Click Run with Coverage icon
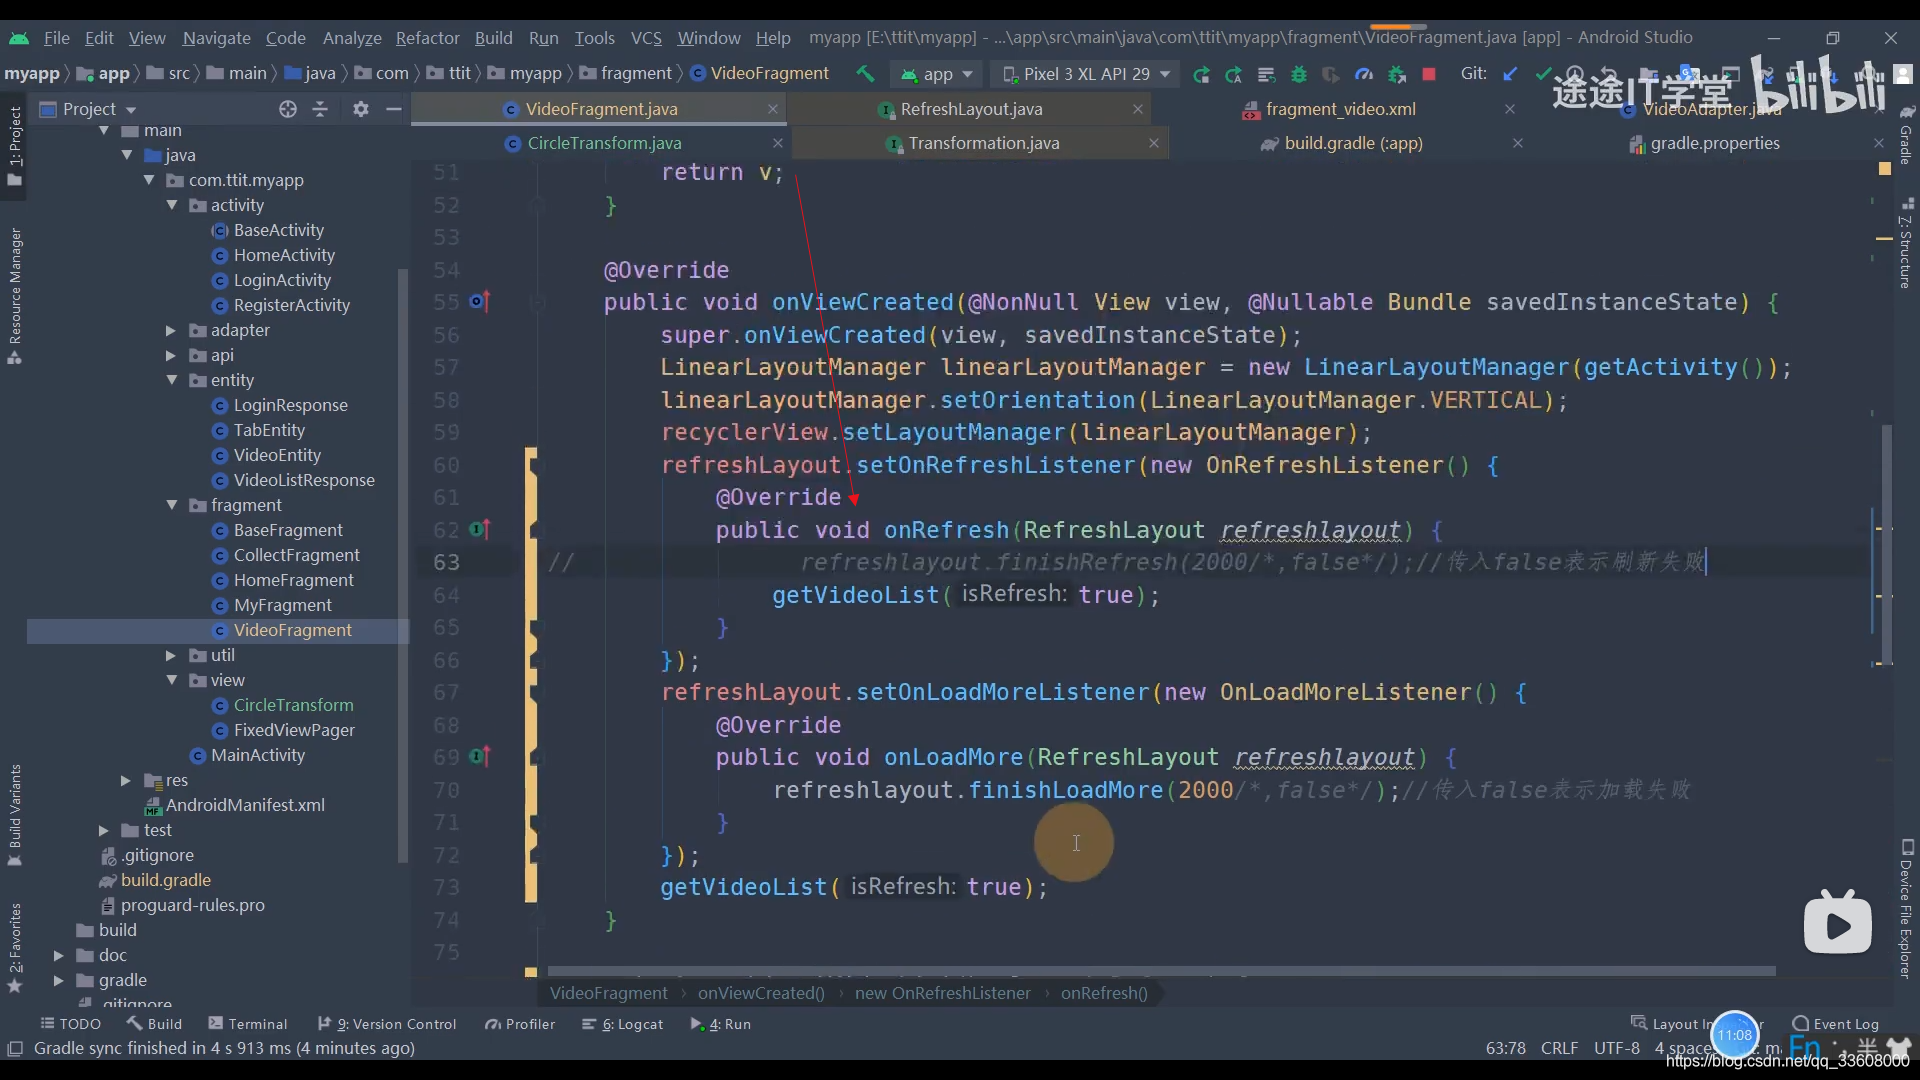 point(1331,74)
